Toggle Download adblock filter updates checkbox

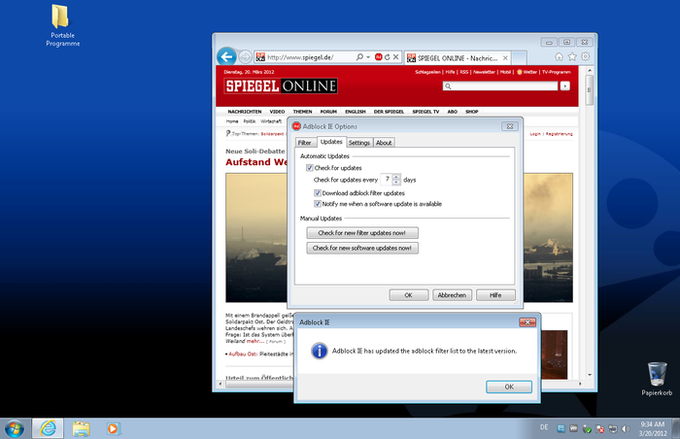[x=317, y=193]
